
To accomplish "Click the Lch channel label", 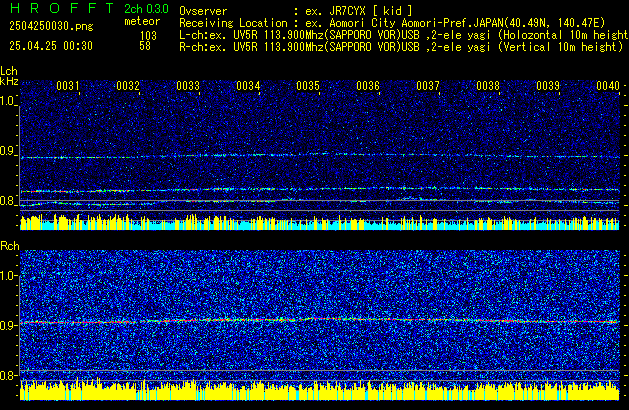I will [x=9, y=71].
